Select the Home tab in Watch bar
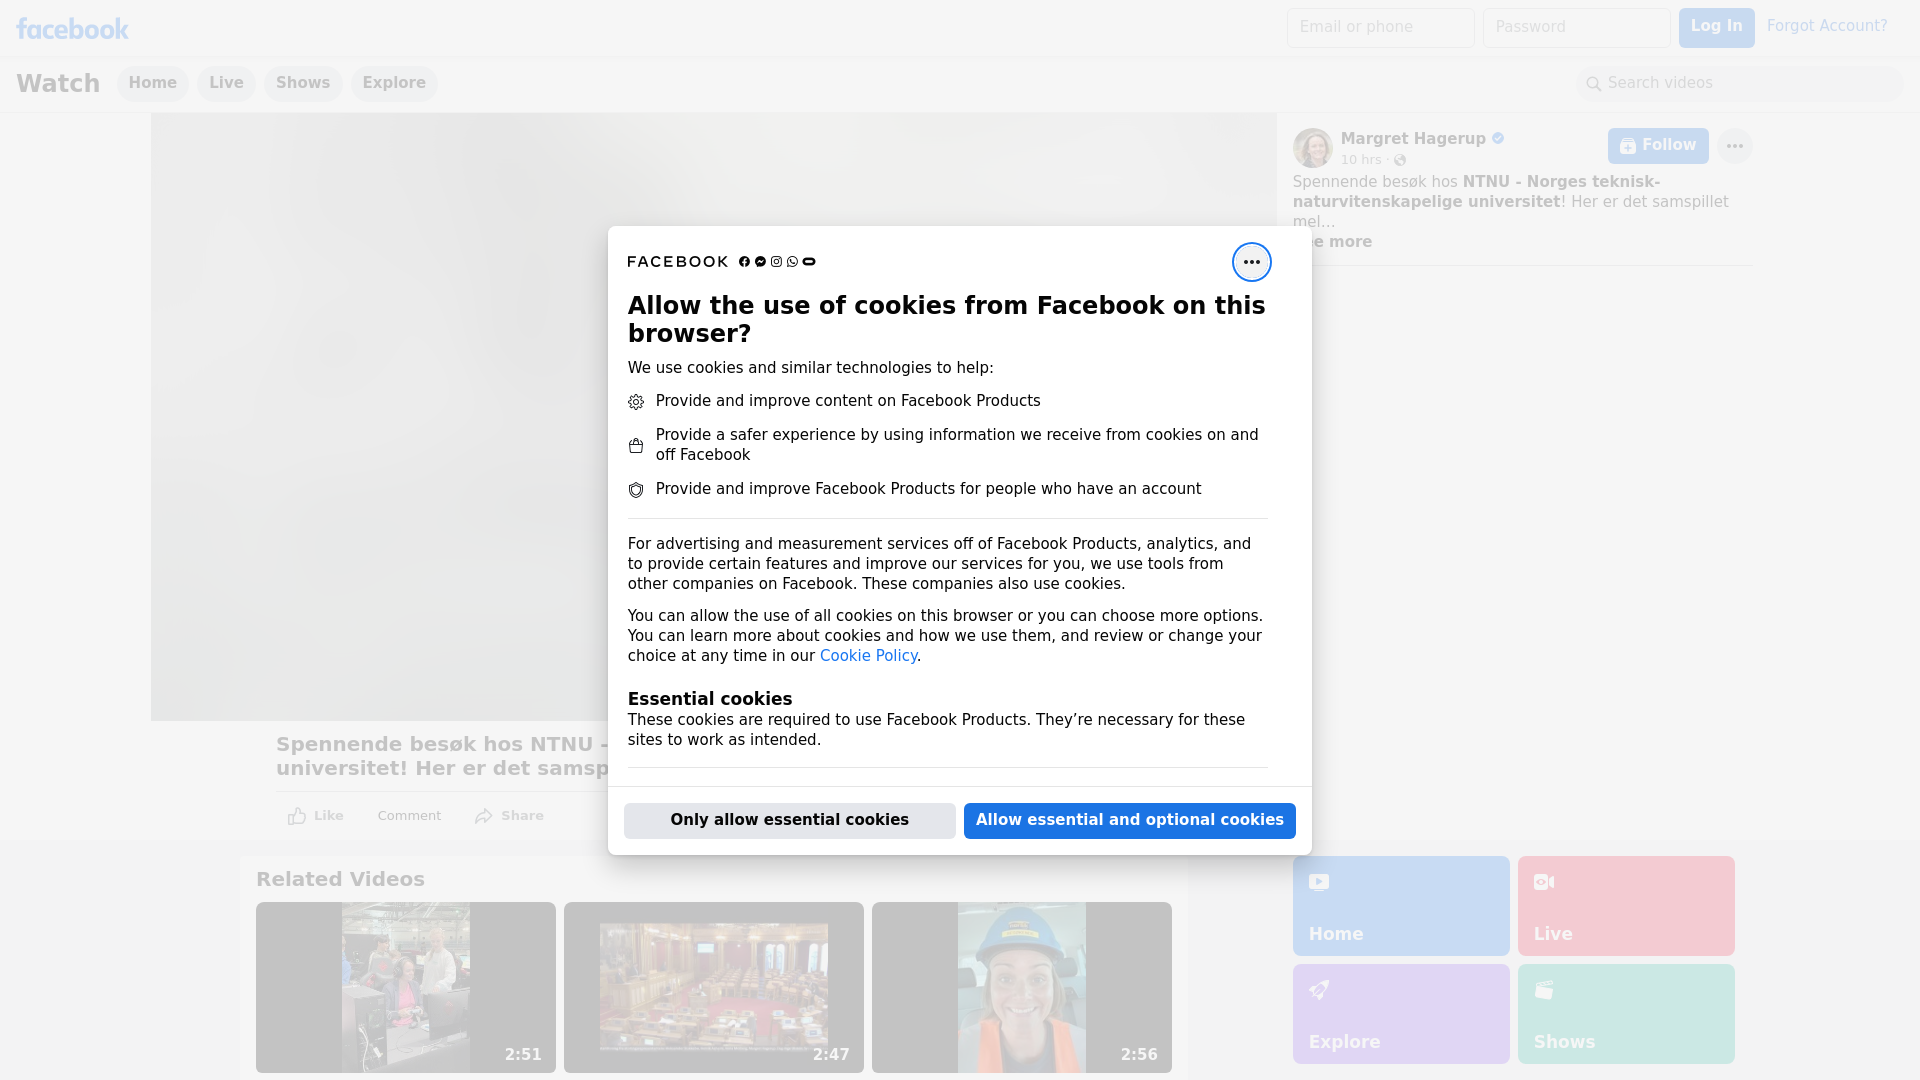 152,84
